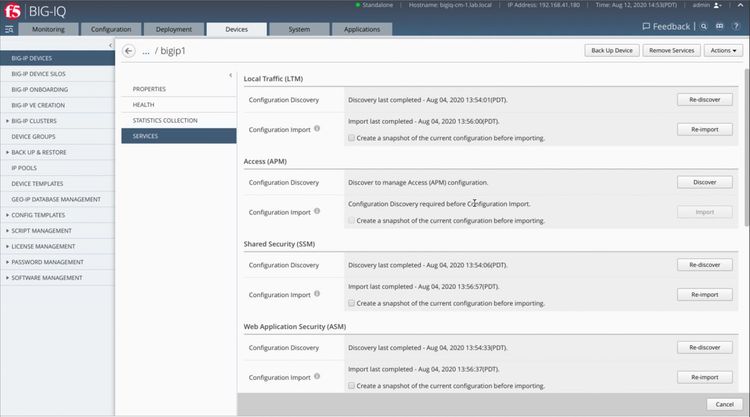
Task: Select the Devices tab
Action: [x=236, y=29]
